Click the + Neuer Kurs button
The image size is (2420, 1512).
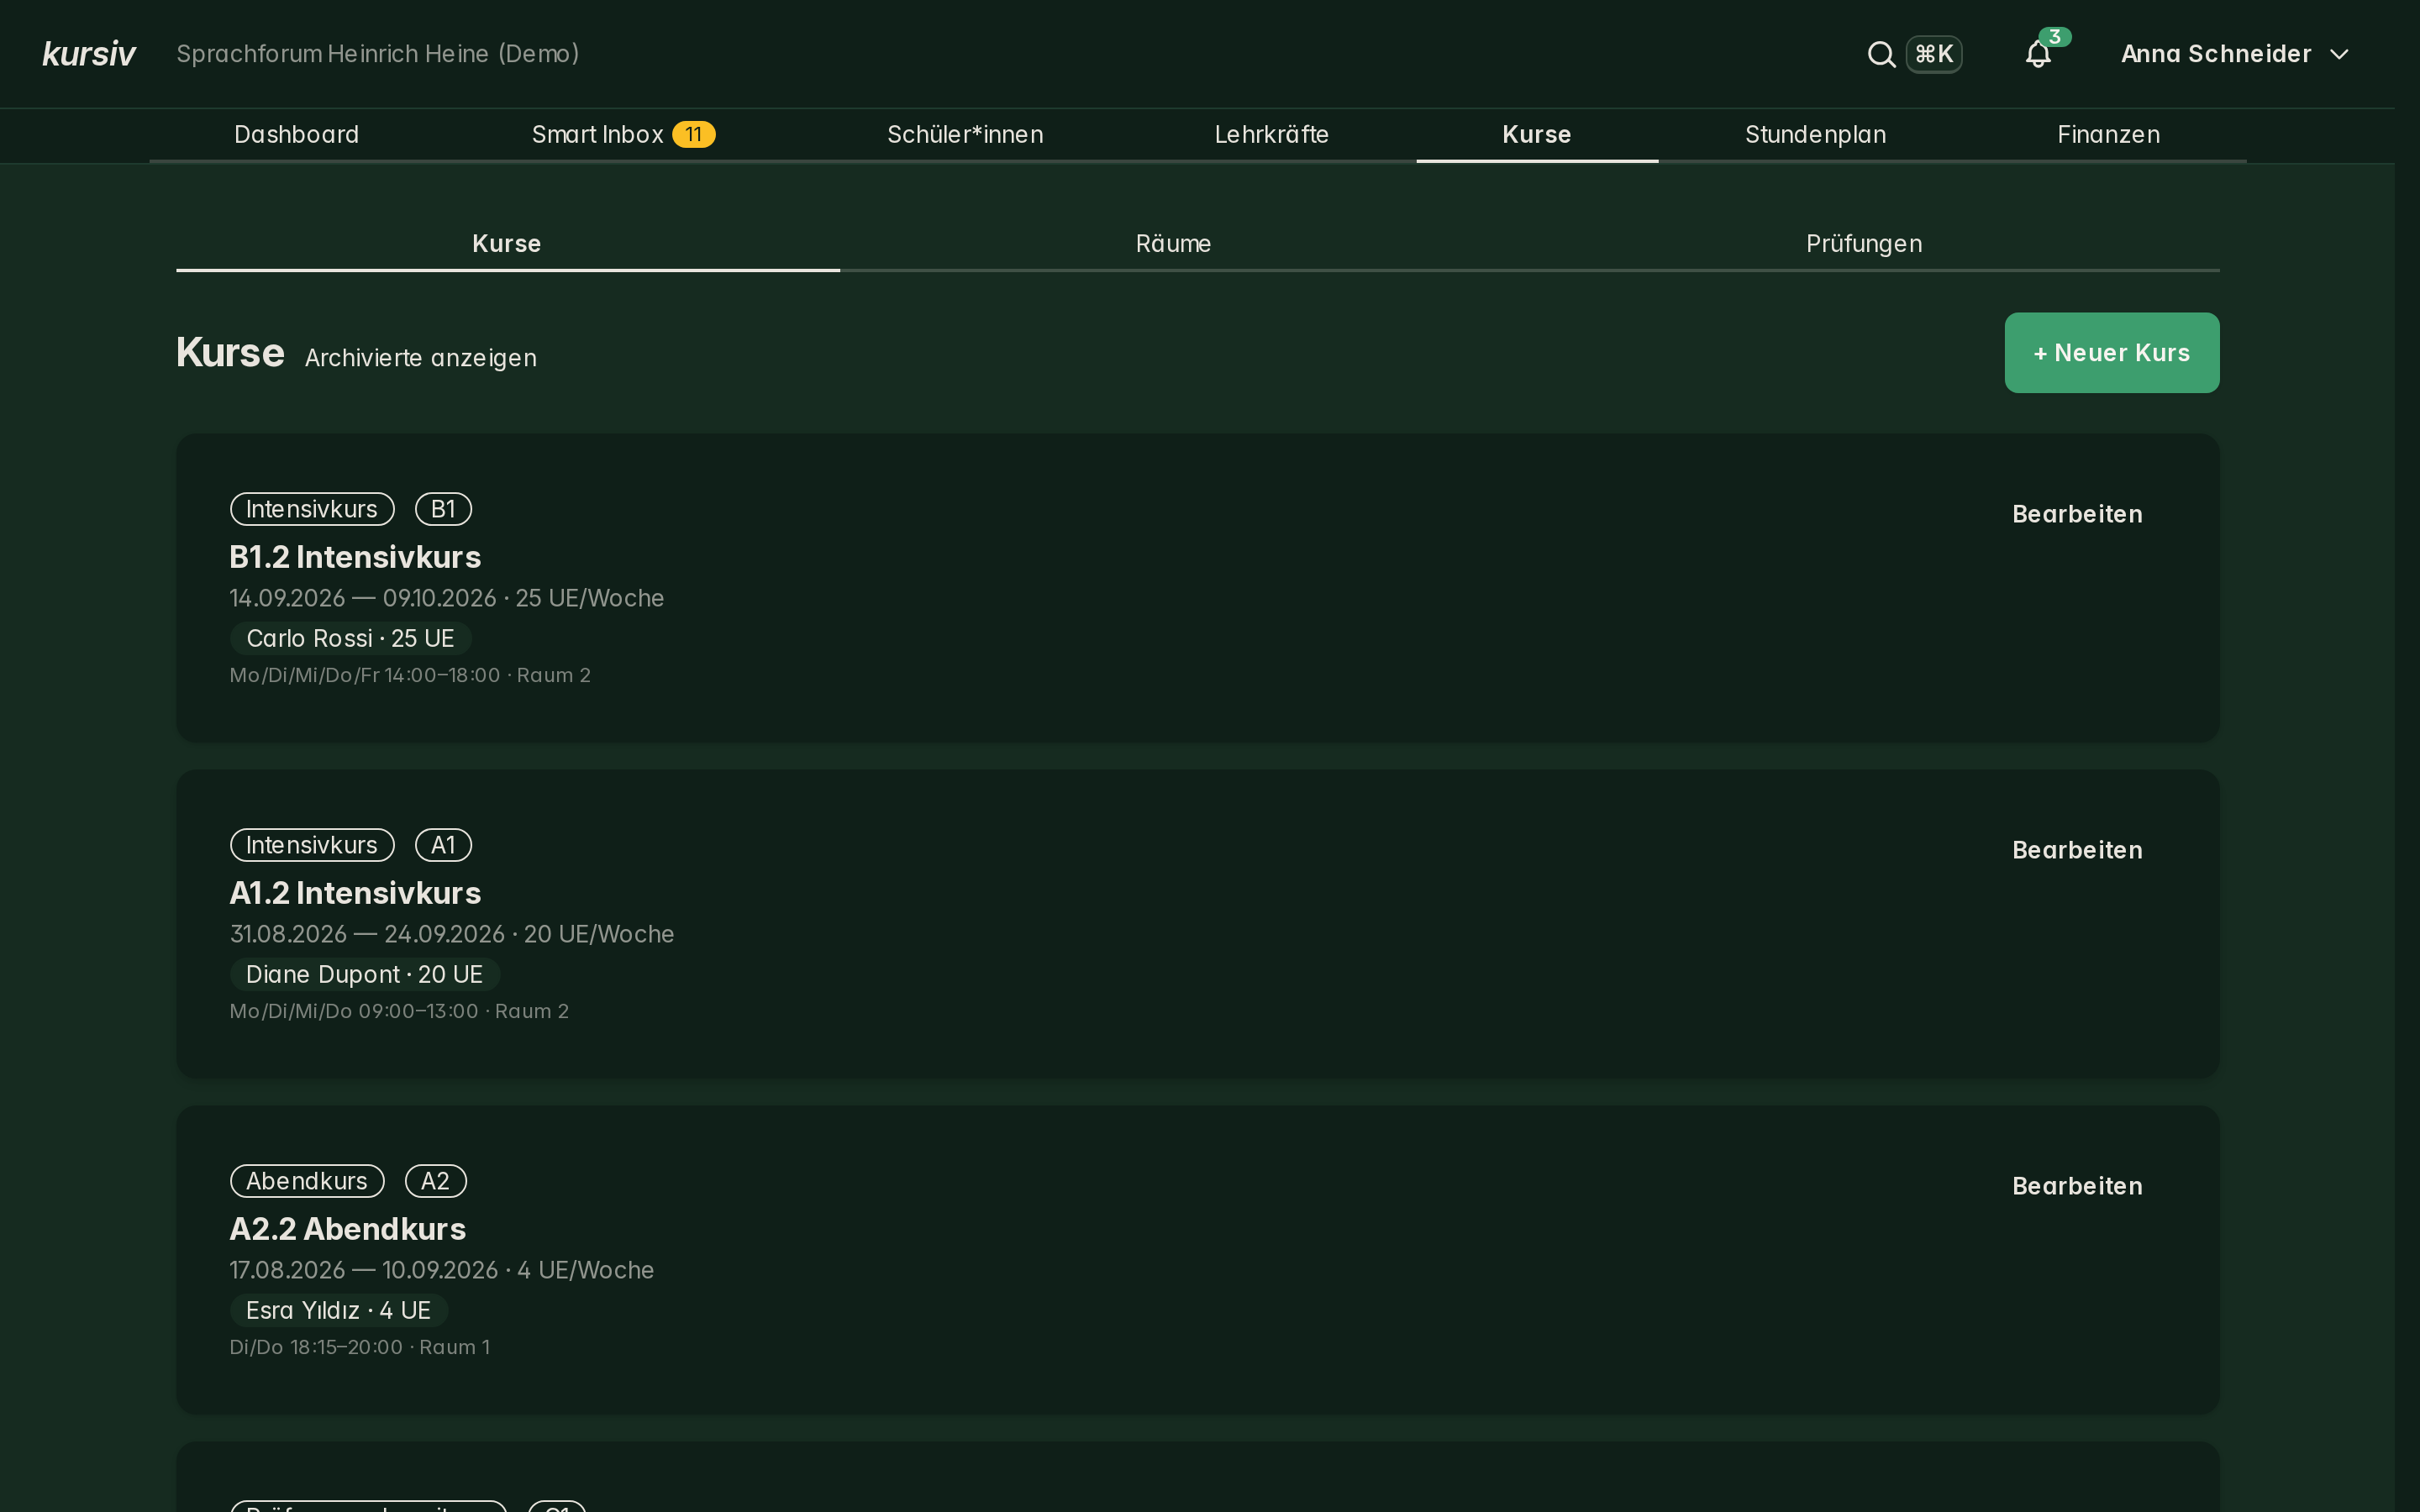2111,353
